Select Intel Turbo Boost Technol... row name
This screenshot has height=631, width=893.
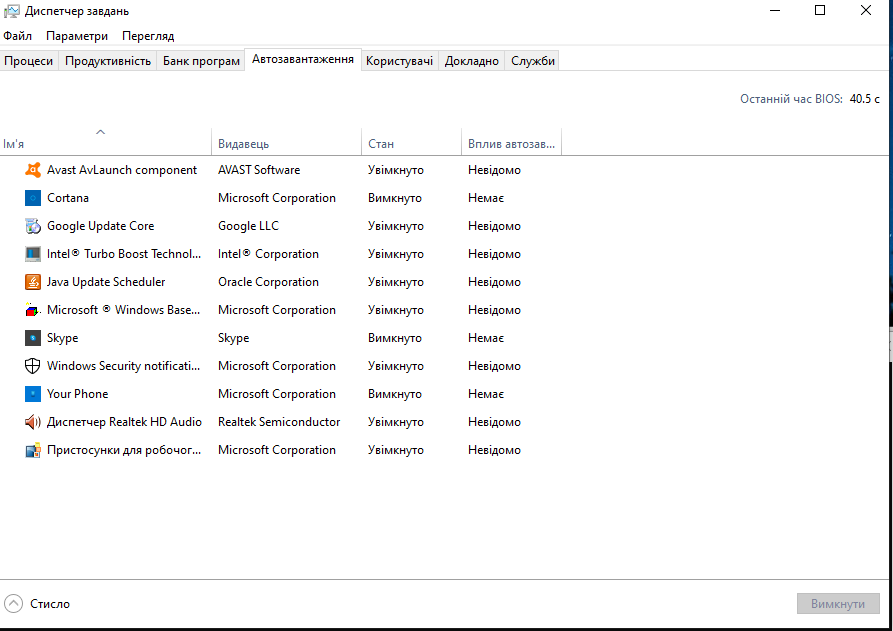click(x=124, y=253)
